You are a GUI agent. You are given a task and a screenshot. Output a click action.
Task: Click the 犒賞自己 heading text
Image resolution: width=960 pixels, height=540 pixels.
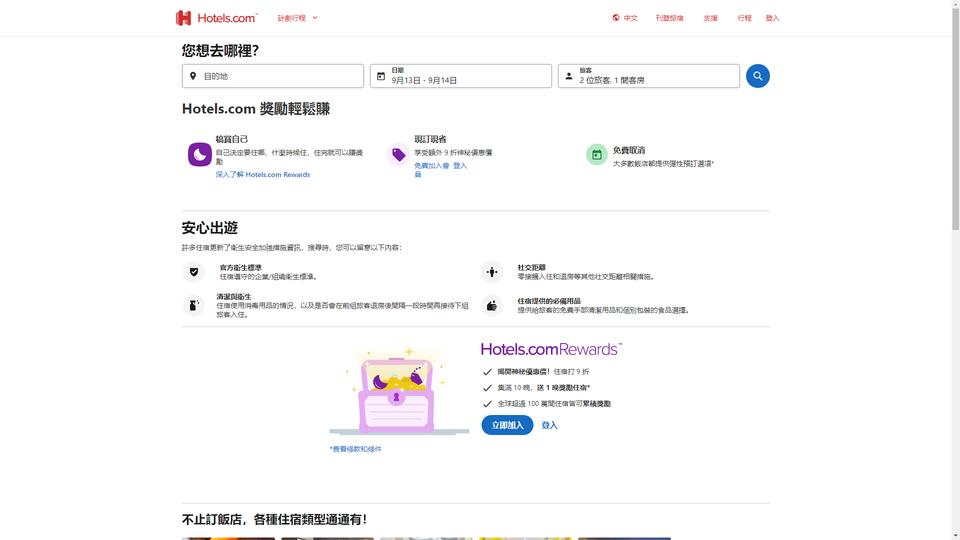coord(232,139)
